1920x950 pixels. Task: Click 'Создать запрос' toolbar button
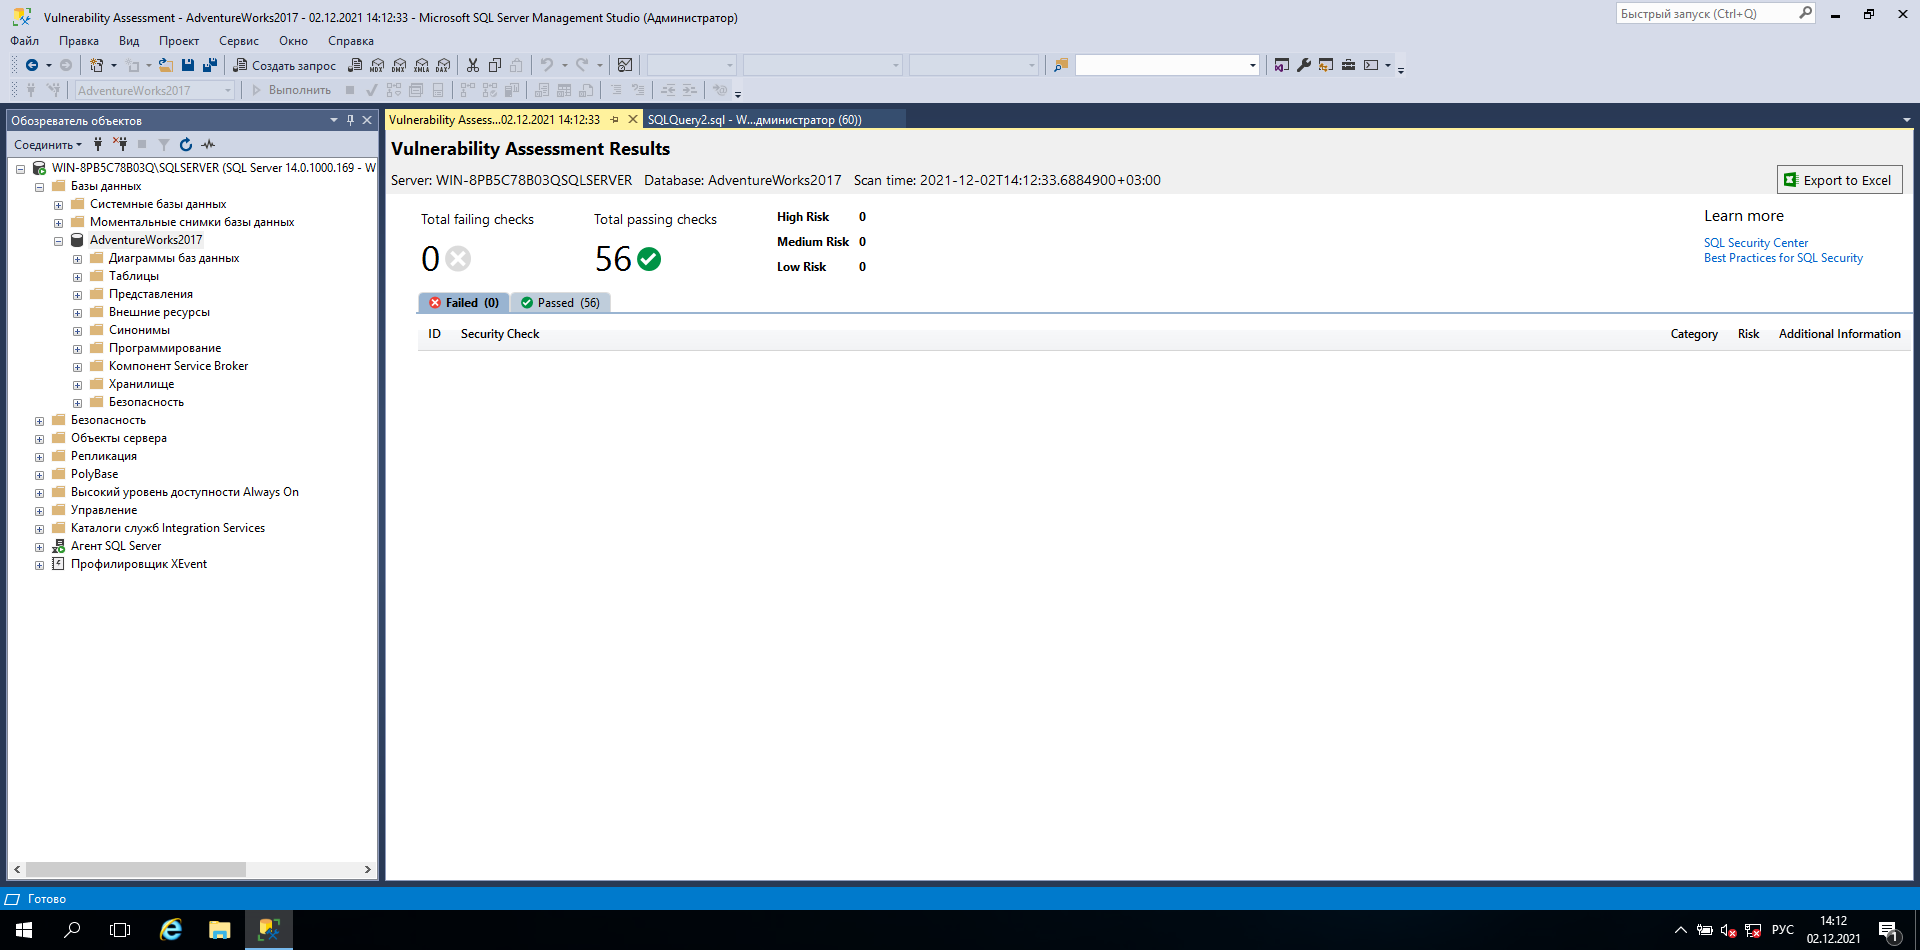coord(285,65)
